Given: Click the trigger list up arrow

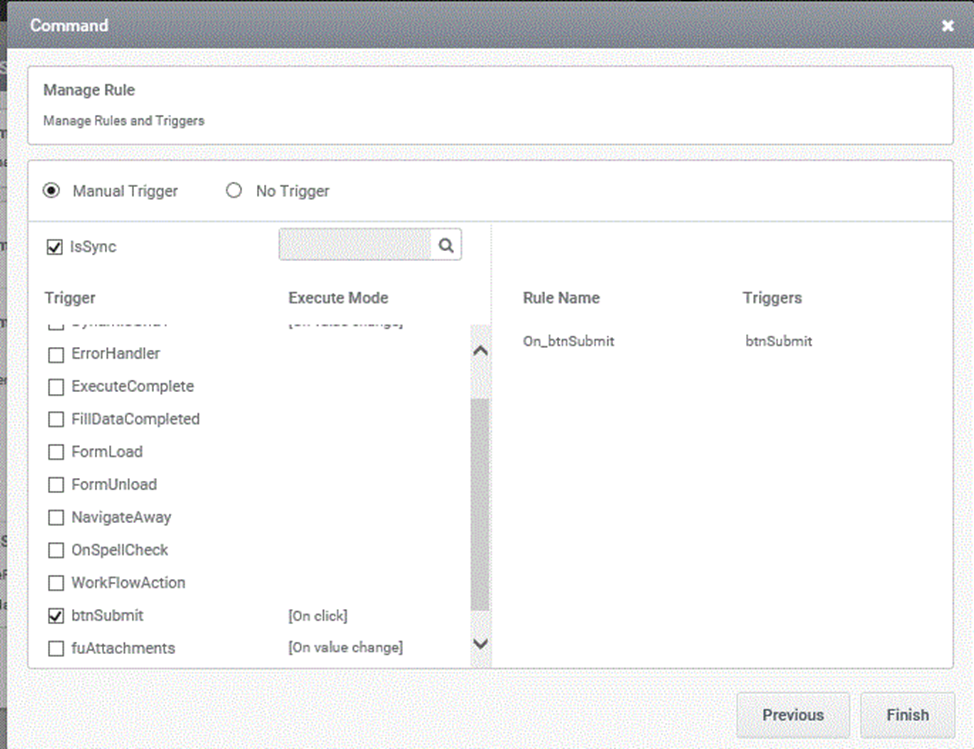Looking at the screenshot, I should [x=480, y=351].
